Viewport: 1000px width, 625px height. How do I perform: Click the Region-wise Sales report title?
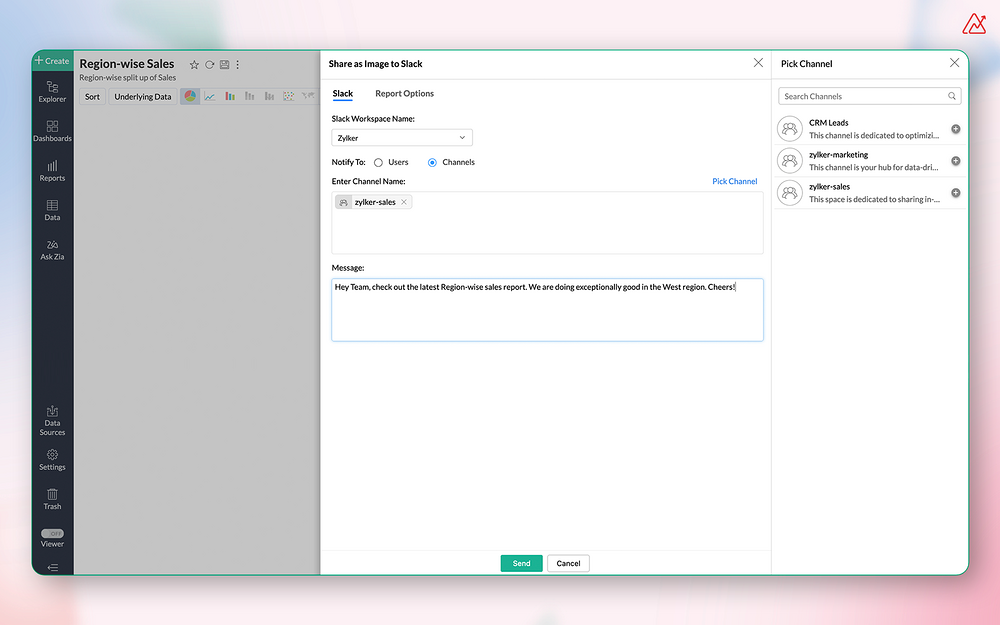127,64
